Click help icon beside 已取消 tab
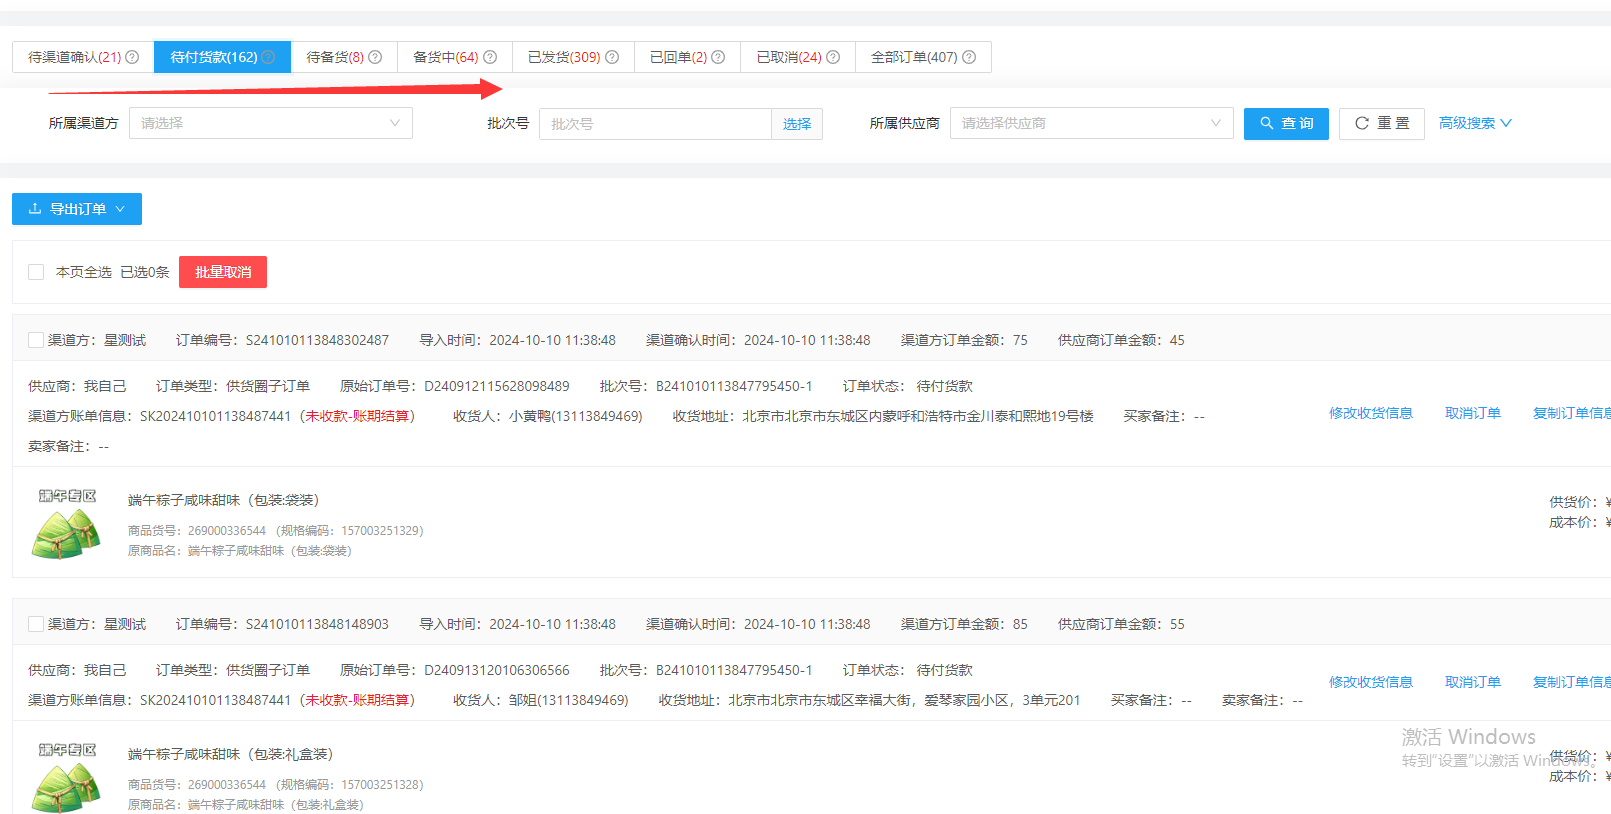 pos(833,57)
